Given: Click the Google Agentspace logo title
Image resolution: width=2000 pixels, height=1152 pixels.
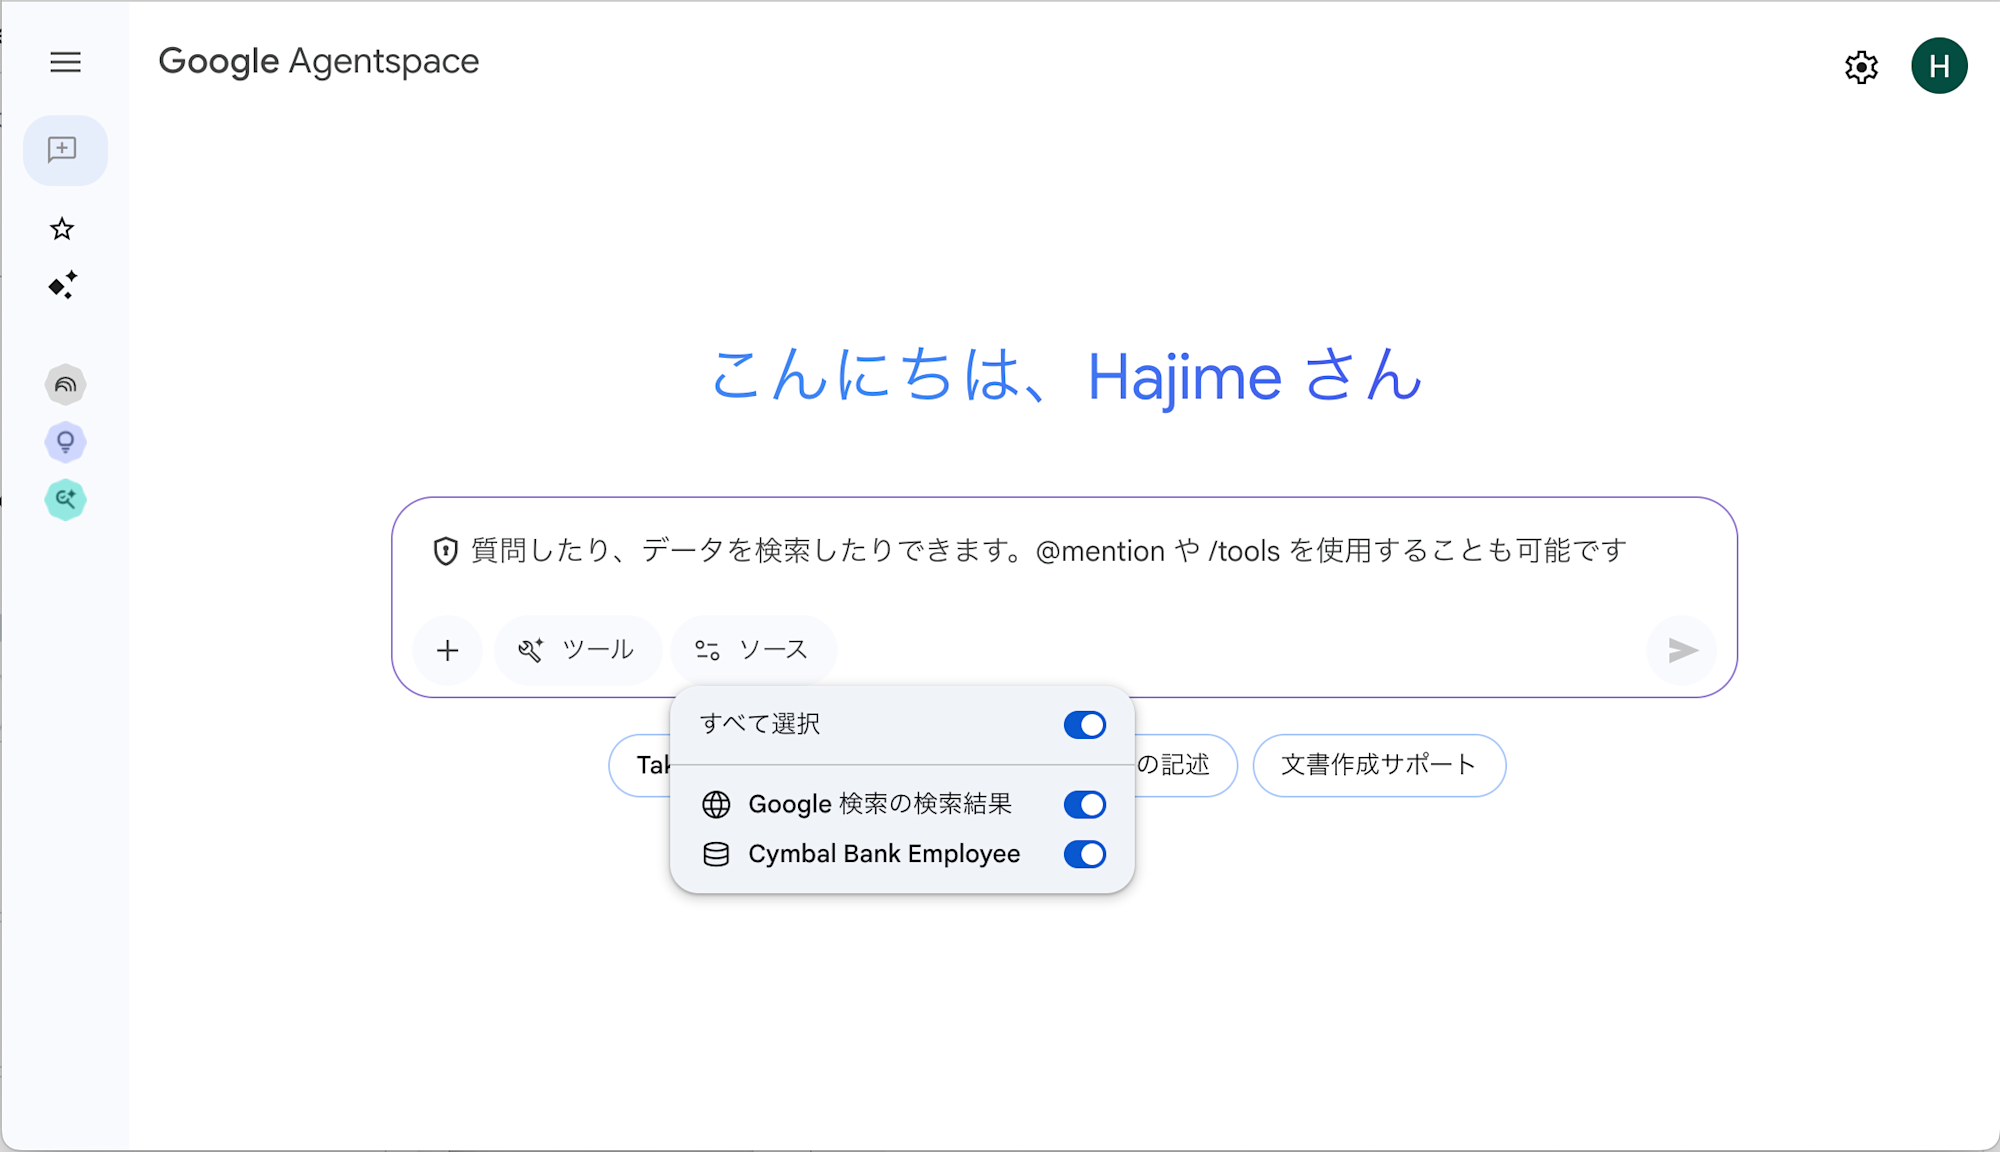Looking at the screenshot, I should 319,62.
